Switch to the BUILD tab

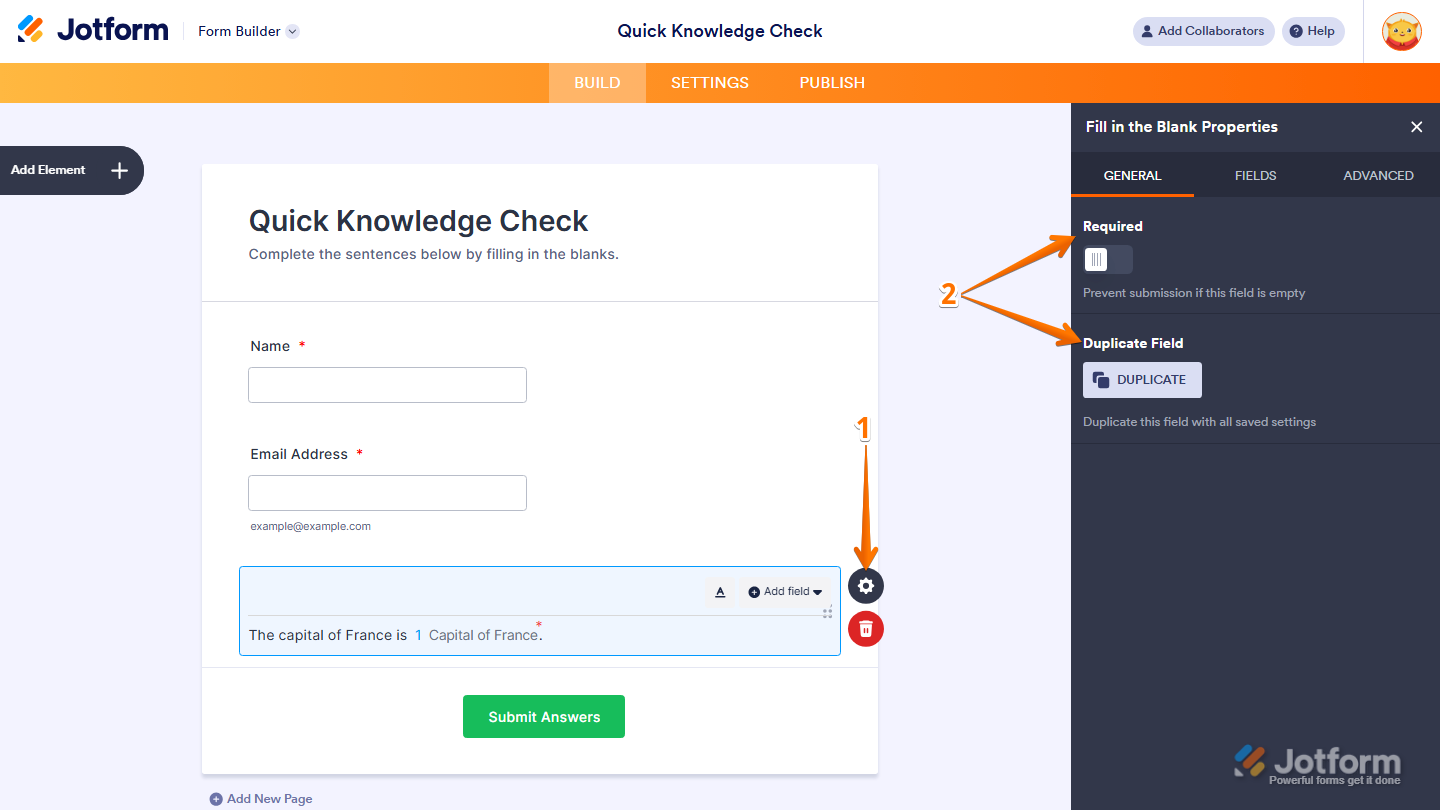point(597,83)
